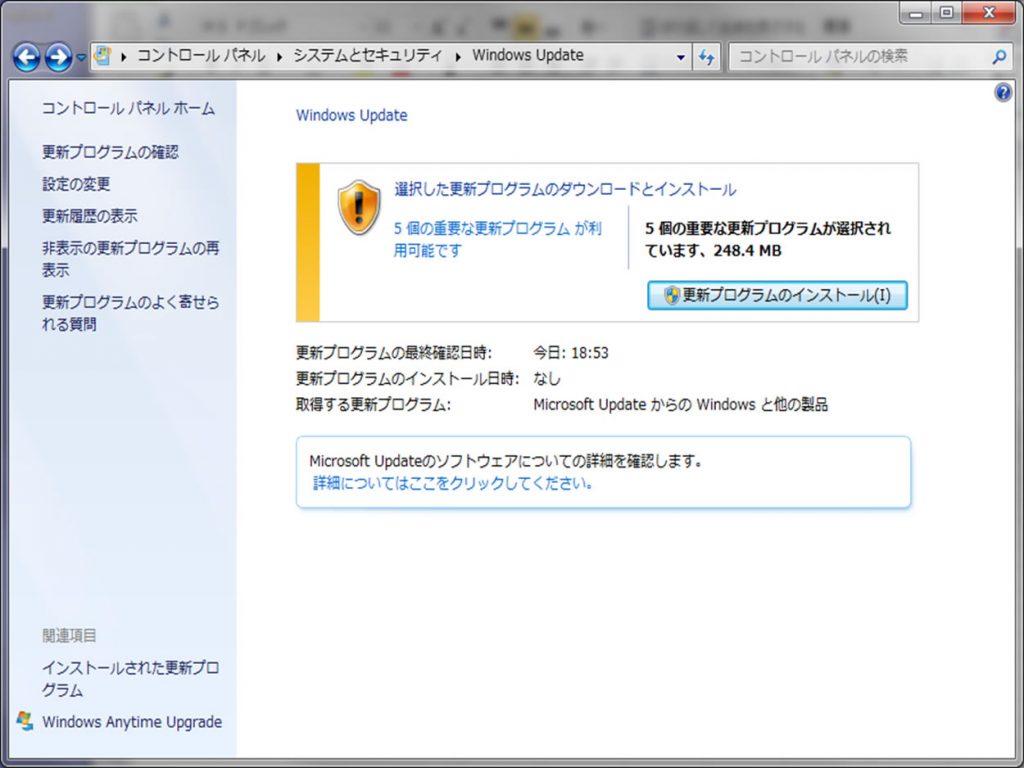Click the 今日: 18:53 last-checked value
The height and width of the screenshot is (768, 1024).
pyautogui.click(x=571, y=353)
